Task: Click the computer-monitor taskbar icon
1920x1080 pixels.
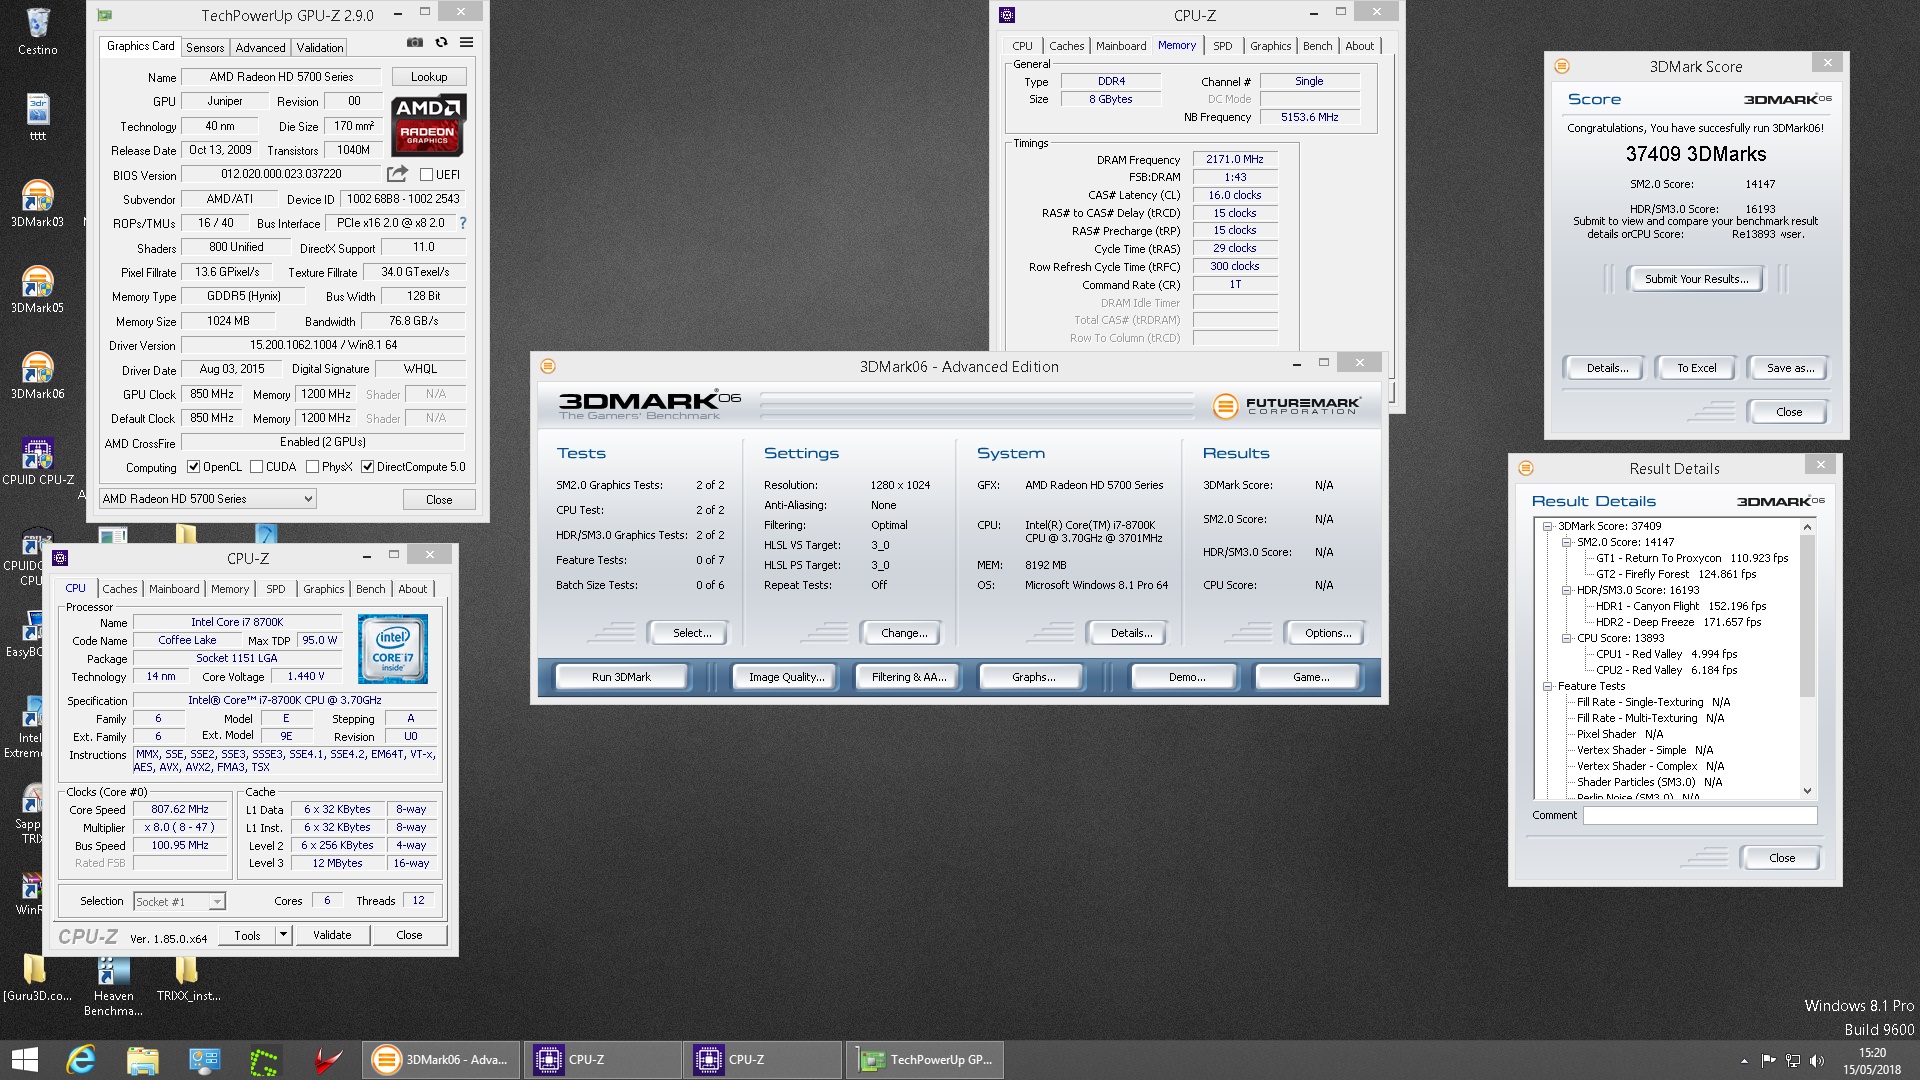Action: coord(204,1060)
